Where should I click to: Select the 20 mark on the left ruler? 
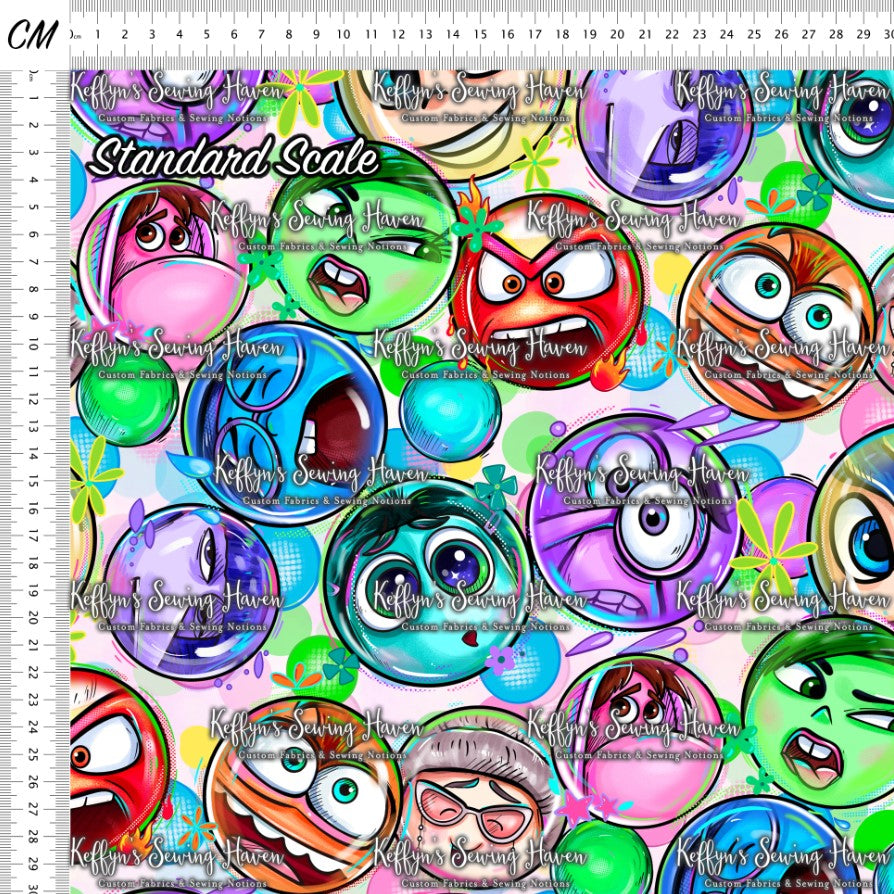pos(34,617)
